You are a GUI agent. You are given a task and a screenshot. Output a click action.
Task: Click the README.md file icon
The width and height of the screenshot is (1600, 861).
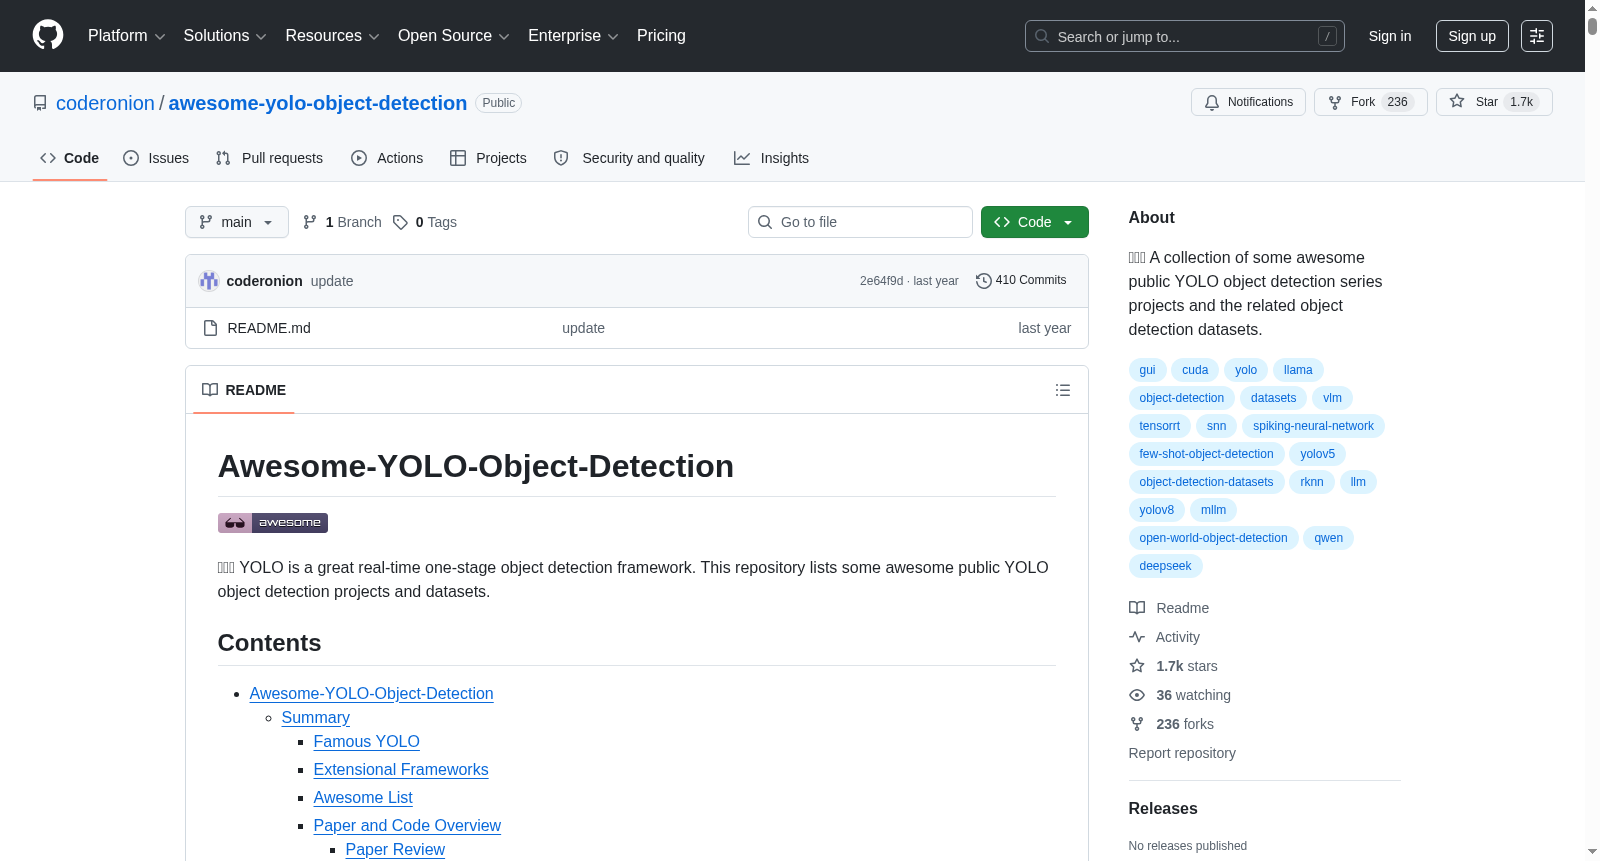[x=210, y=328]
